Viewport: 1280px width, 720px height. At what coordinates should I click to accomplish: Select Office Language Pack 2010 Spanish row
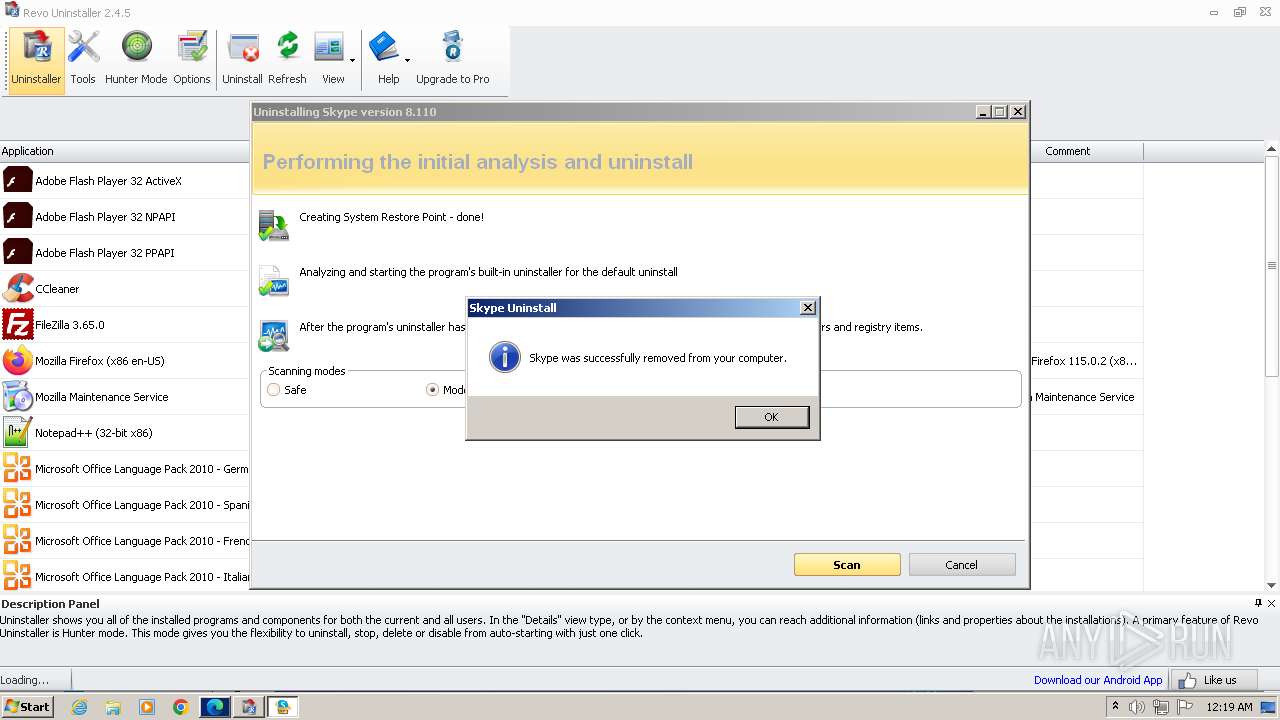click(125, 505)
